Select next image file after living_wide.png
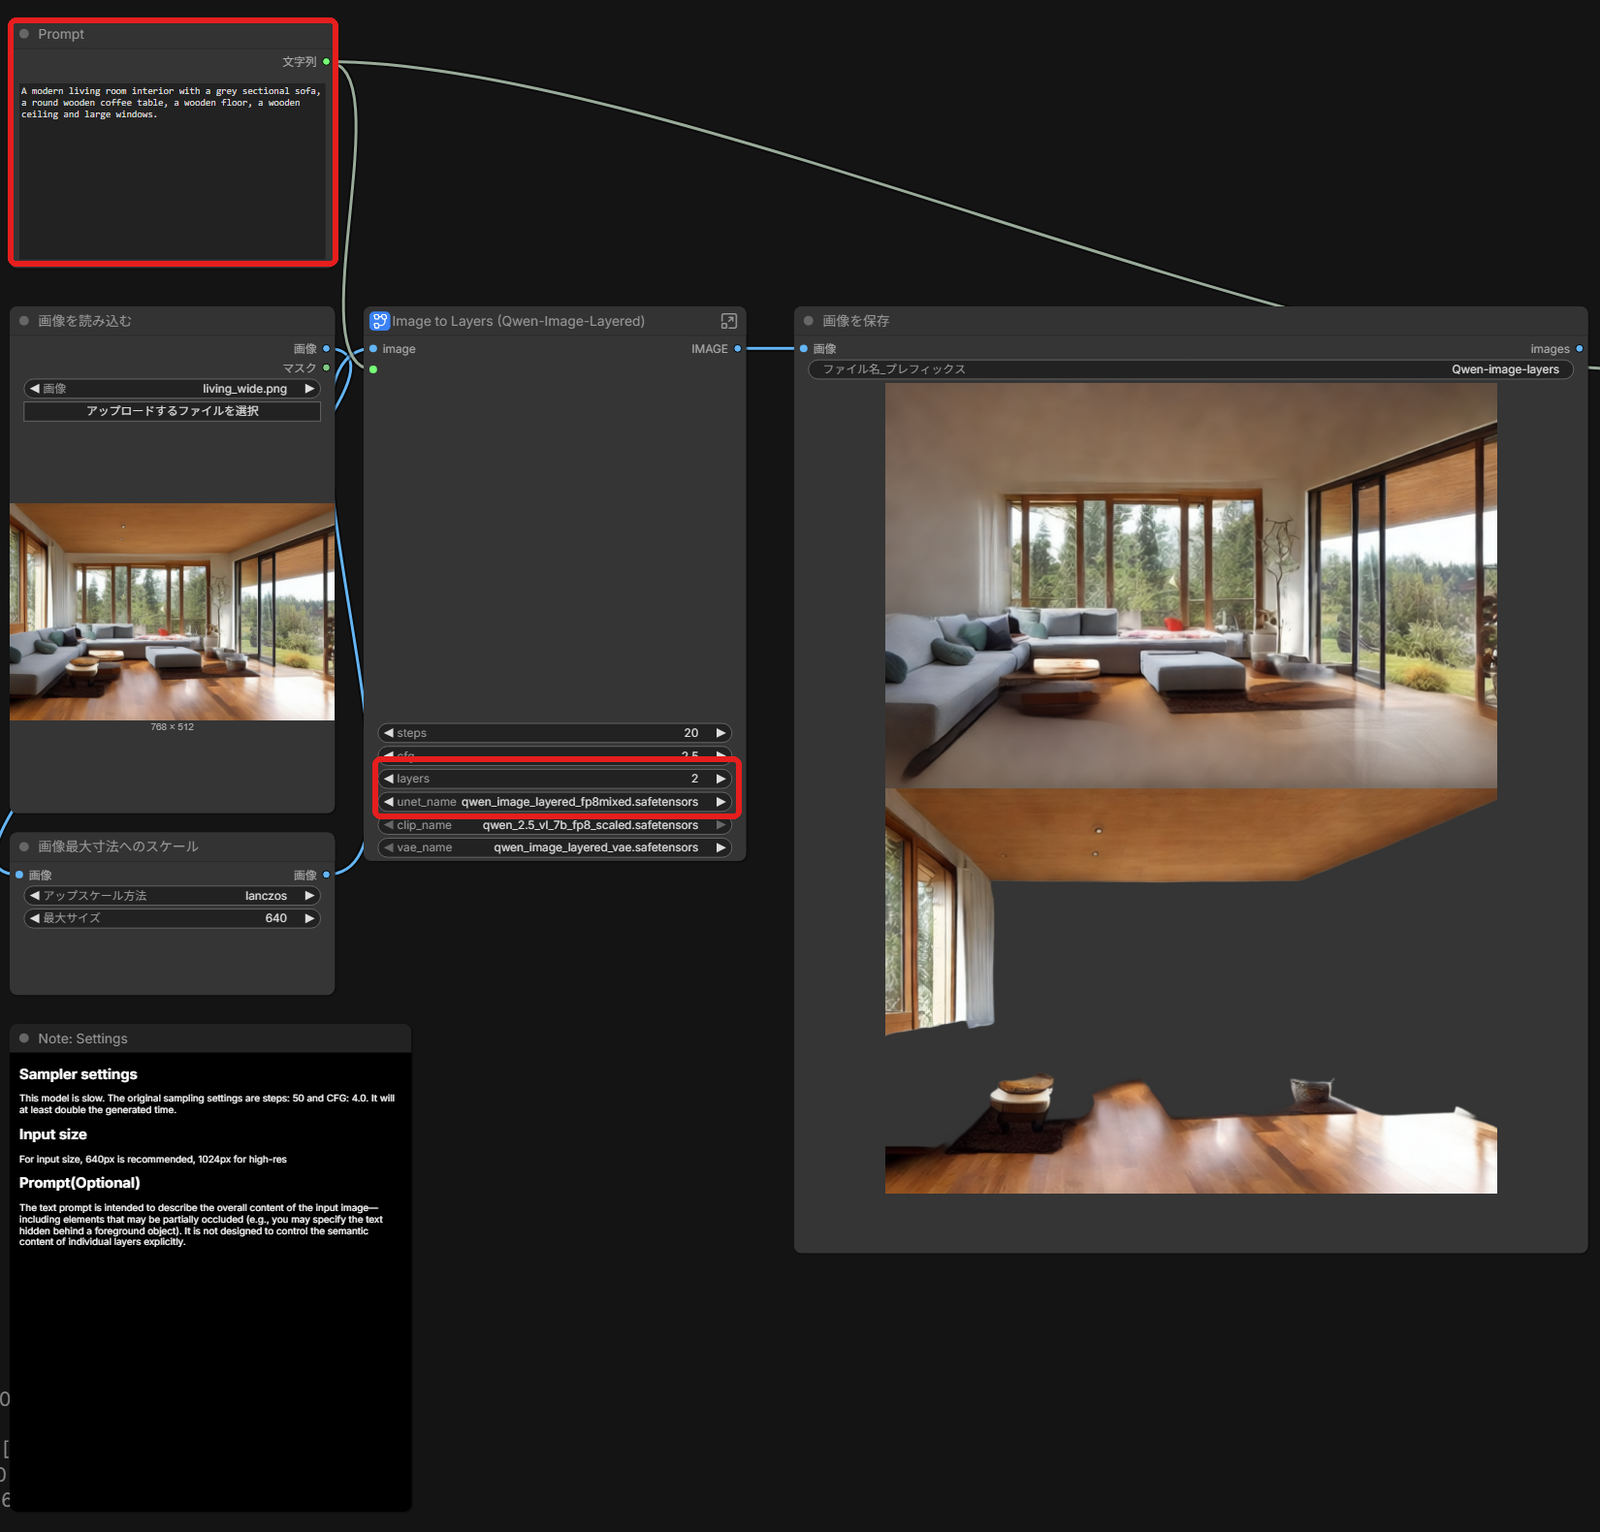The image size is (1600, 1532). point(309,389)
